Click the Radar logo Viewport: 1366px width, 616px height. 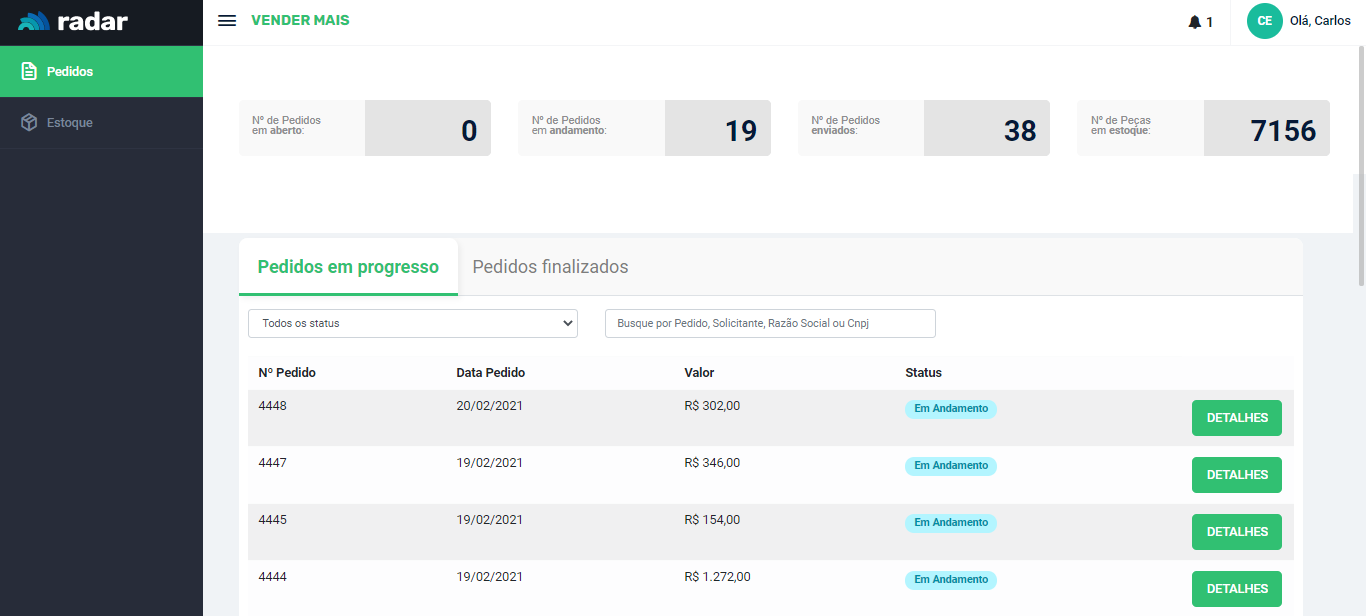tap(74, 21)
